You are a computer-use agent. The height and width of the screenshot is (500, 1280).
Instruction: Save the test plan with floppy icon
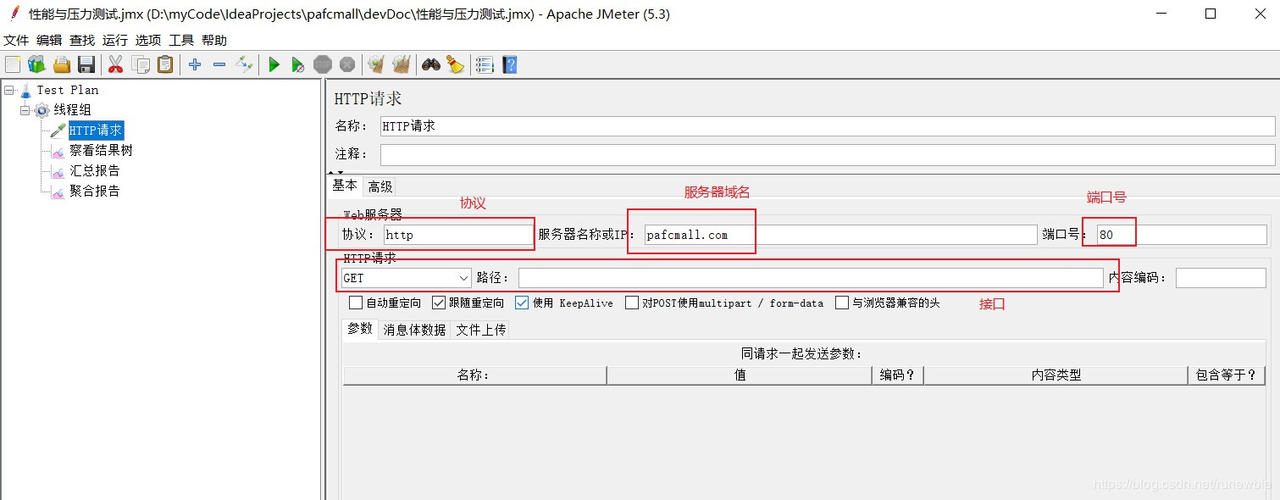(x=87, y=65)
